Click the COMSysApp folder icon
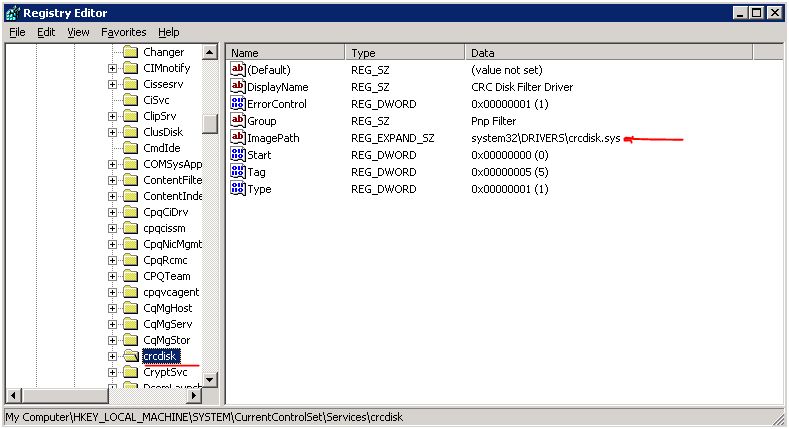This screenshot has width=789, height=429. tap(130, 164)
